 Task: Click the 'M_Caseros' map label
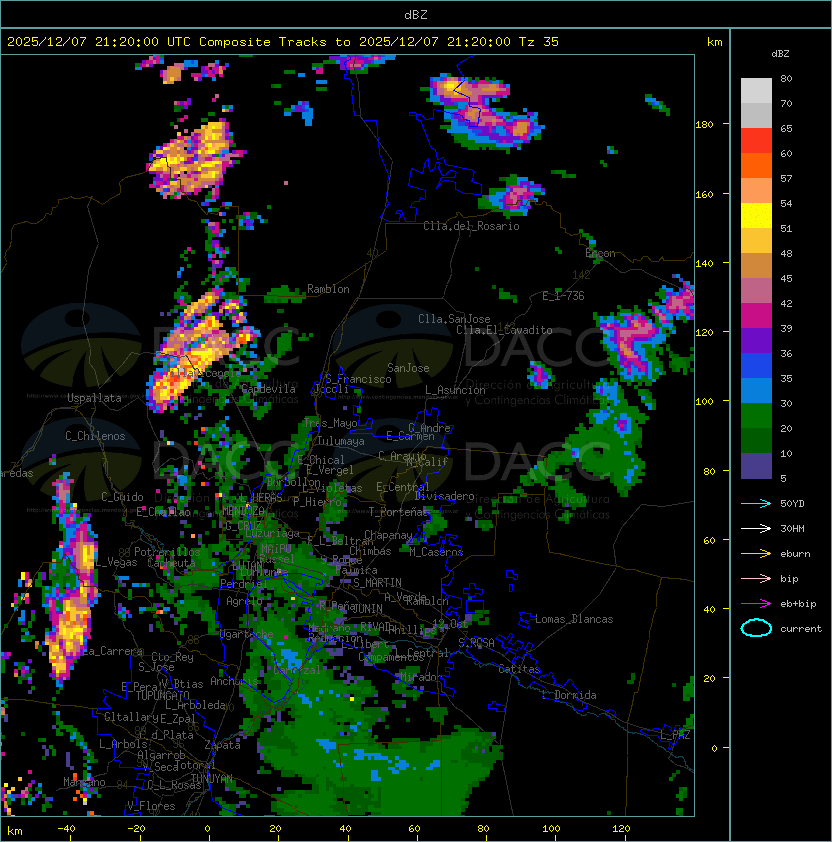pos(436,552)
